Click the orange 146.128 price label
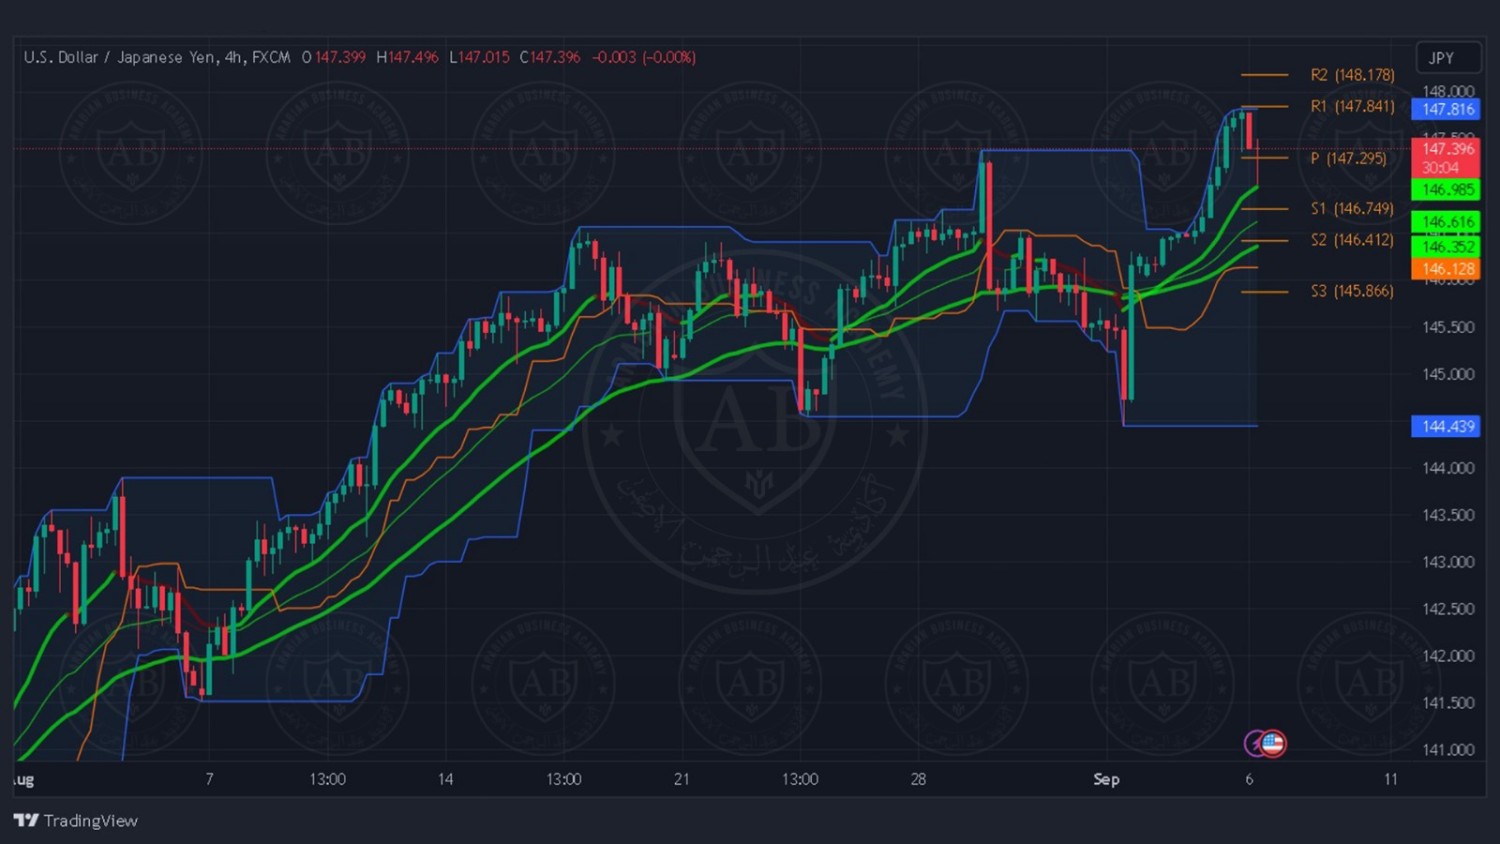The height and width of the screenshot is (844, 1500). (x=1446, y=268)
